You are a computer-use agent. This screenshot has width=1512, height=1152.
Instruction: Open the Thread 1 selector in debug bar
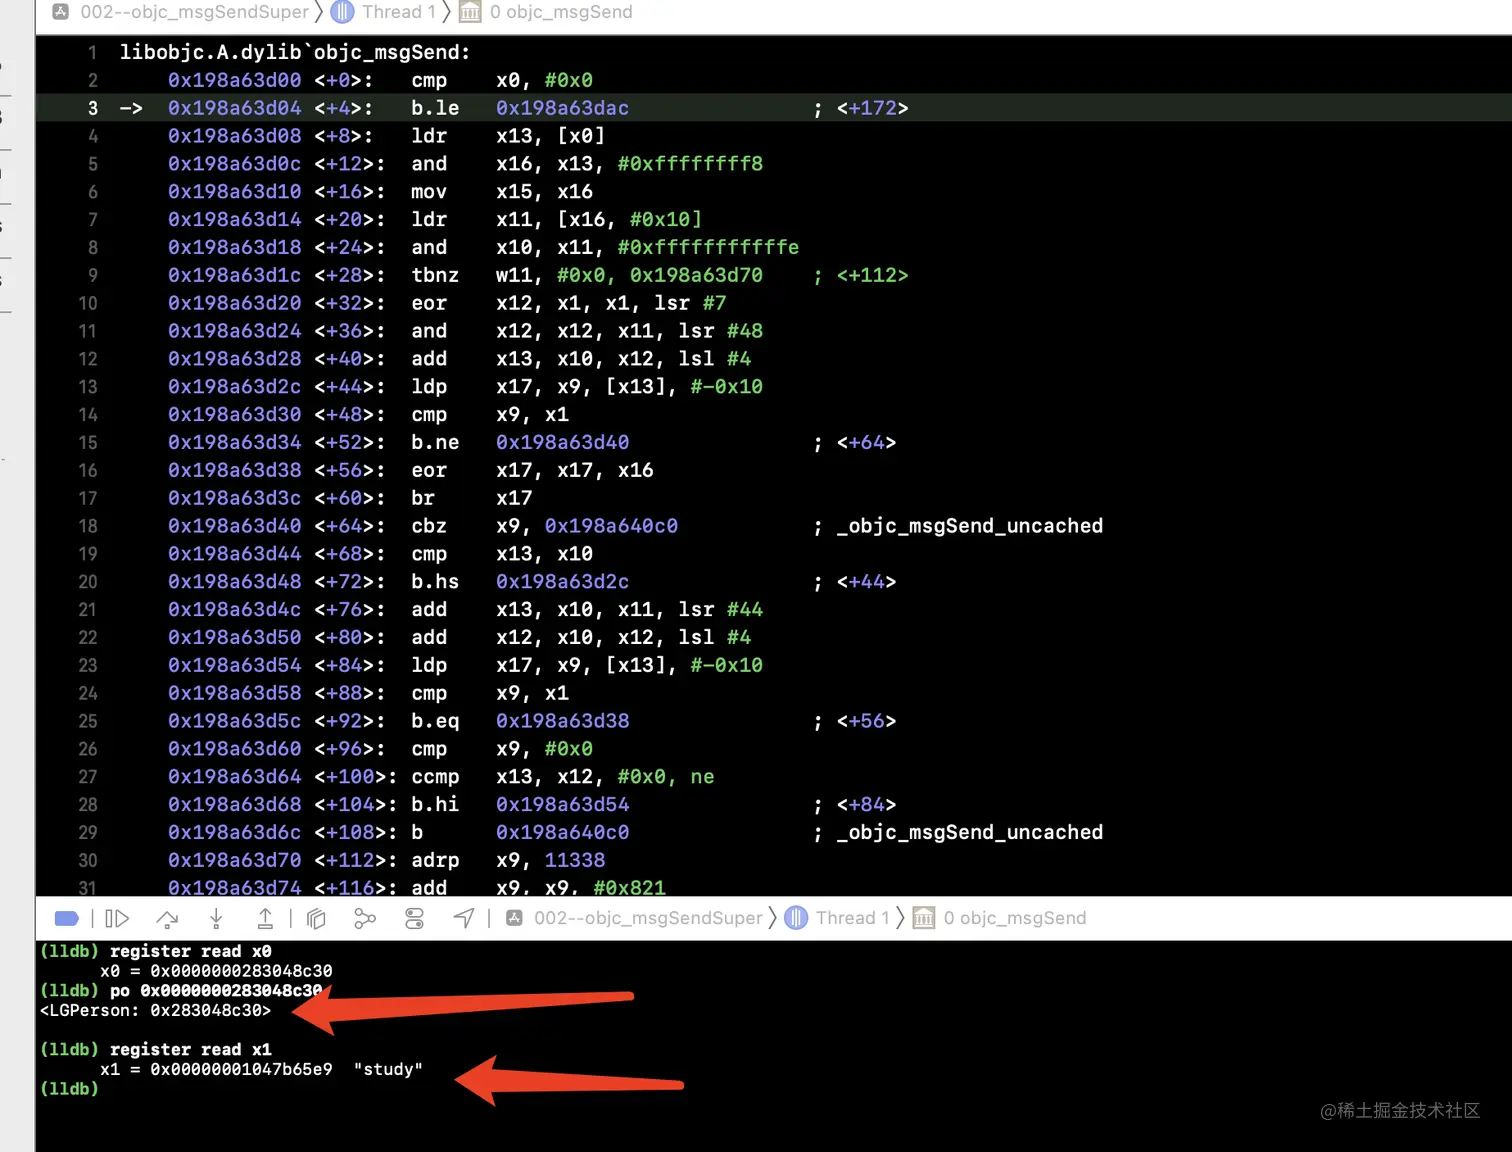(852, 918)
